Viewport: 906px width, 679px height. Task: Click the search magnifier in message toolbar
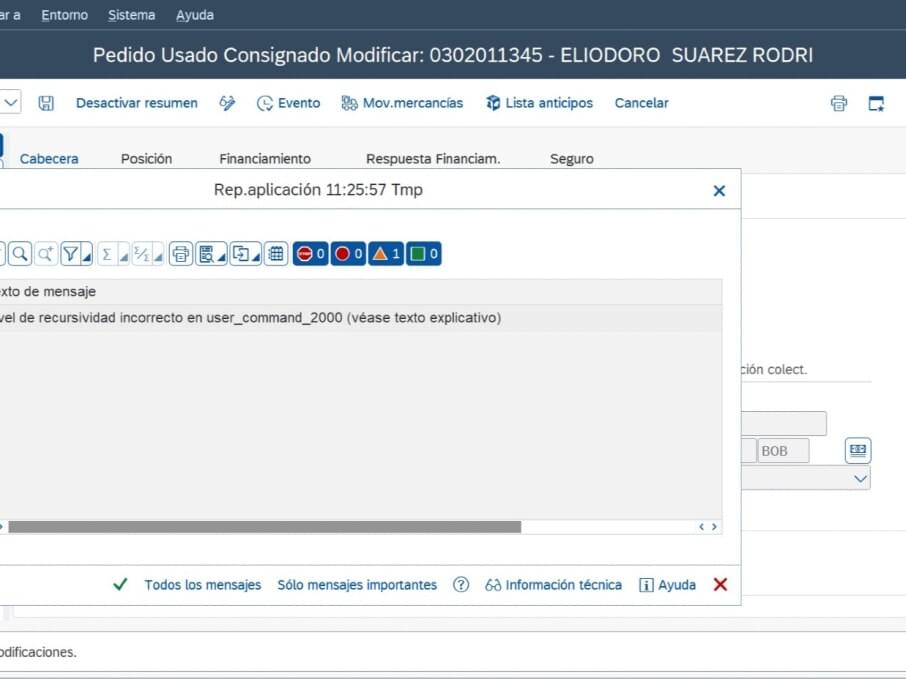point(19,254)
